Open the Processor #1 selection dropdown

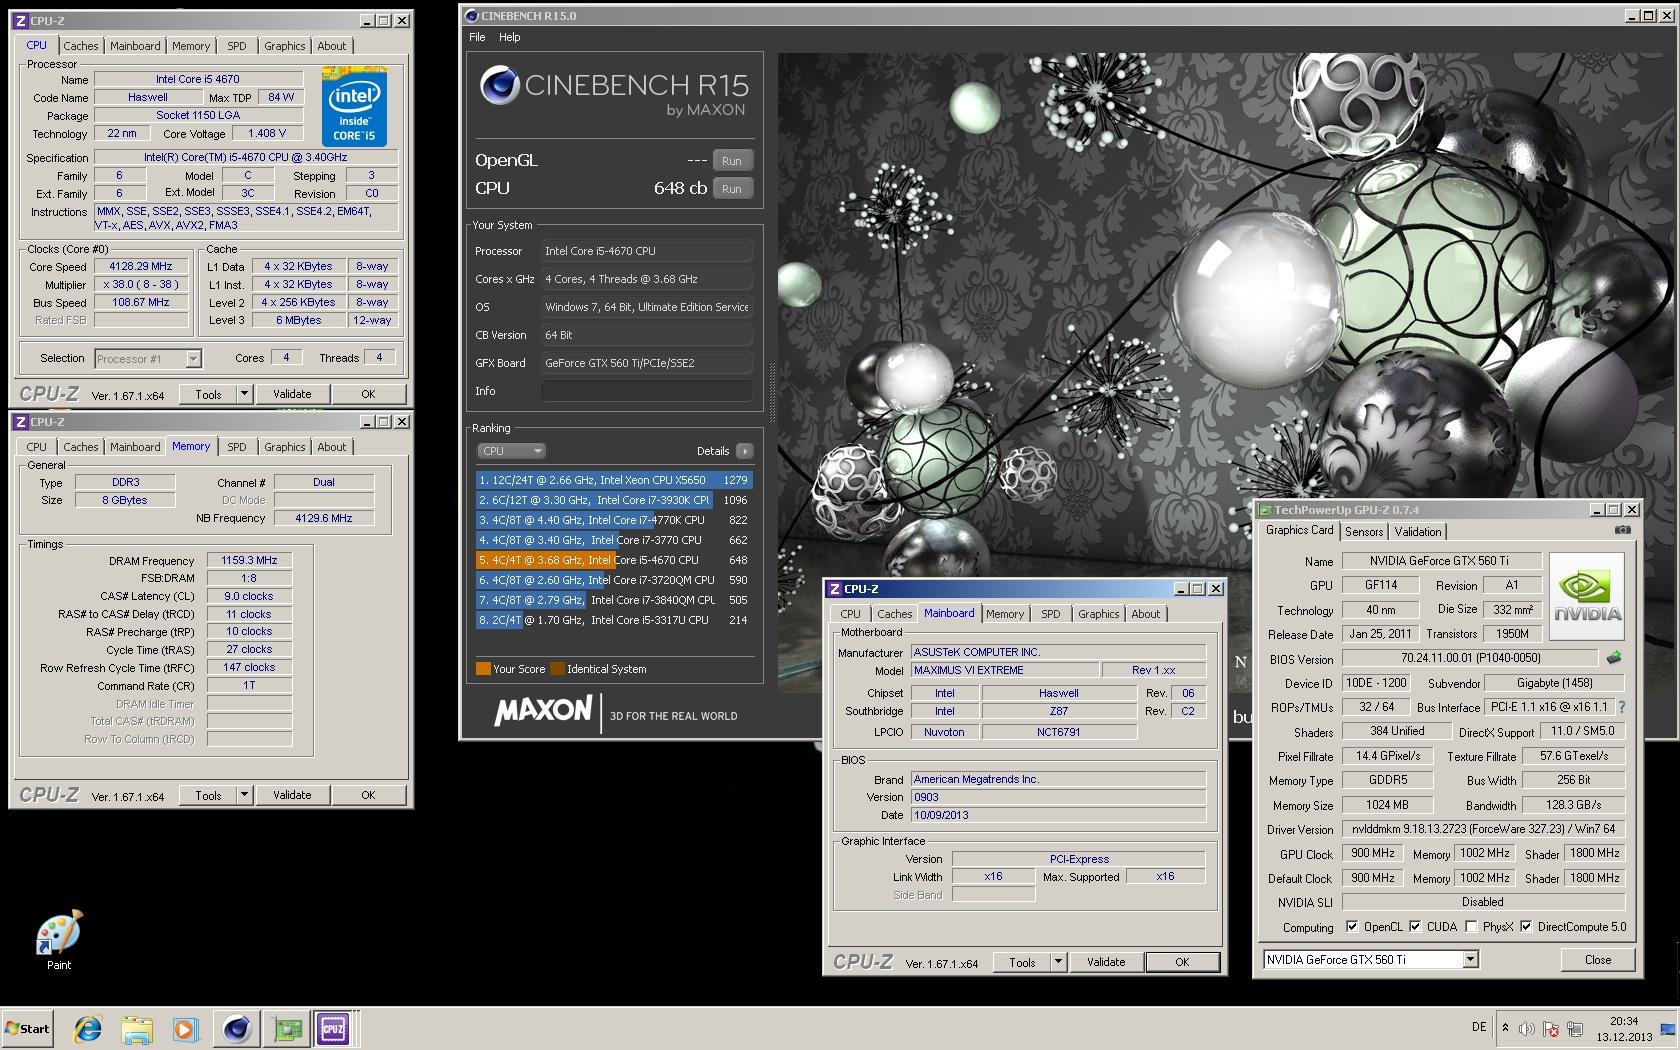tap(193, 358)
